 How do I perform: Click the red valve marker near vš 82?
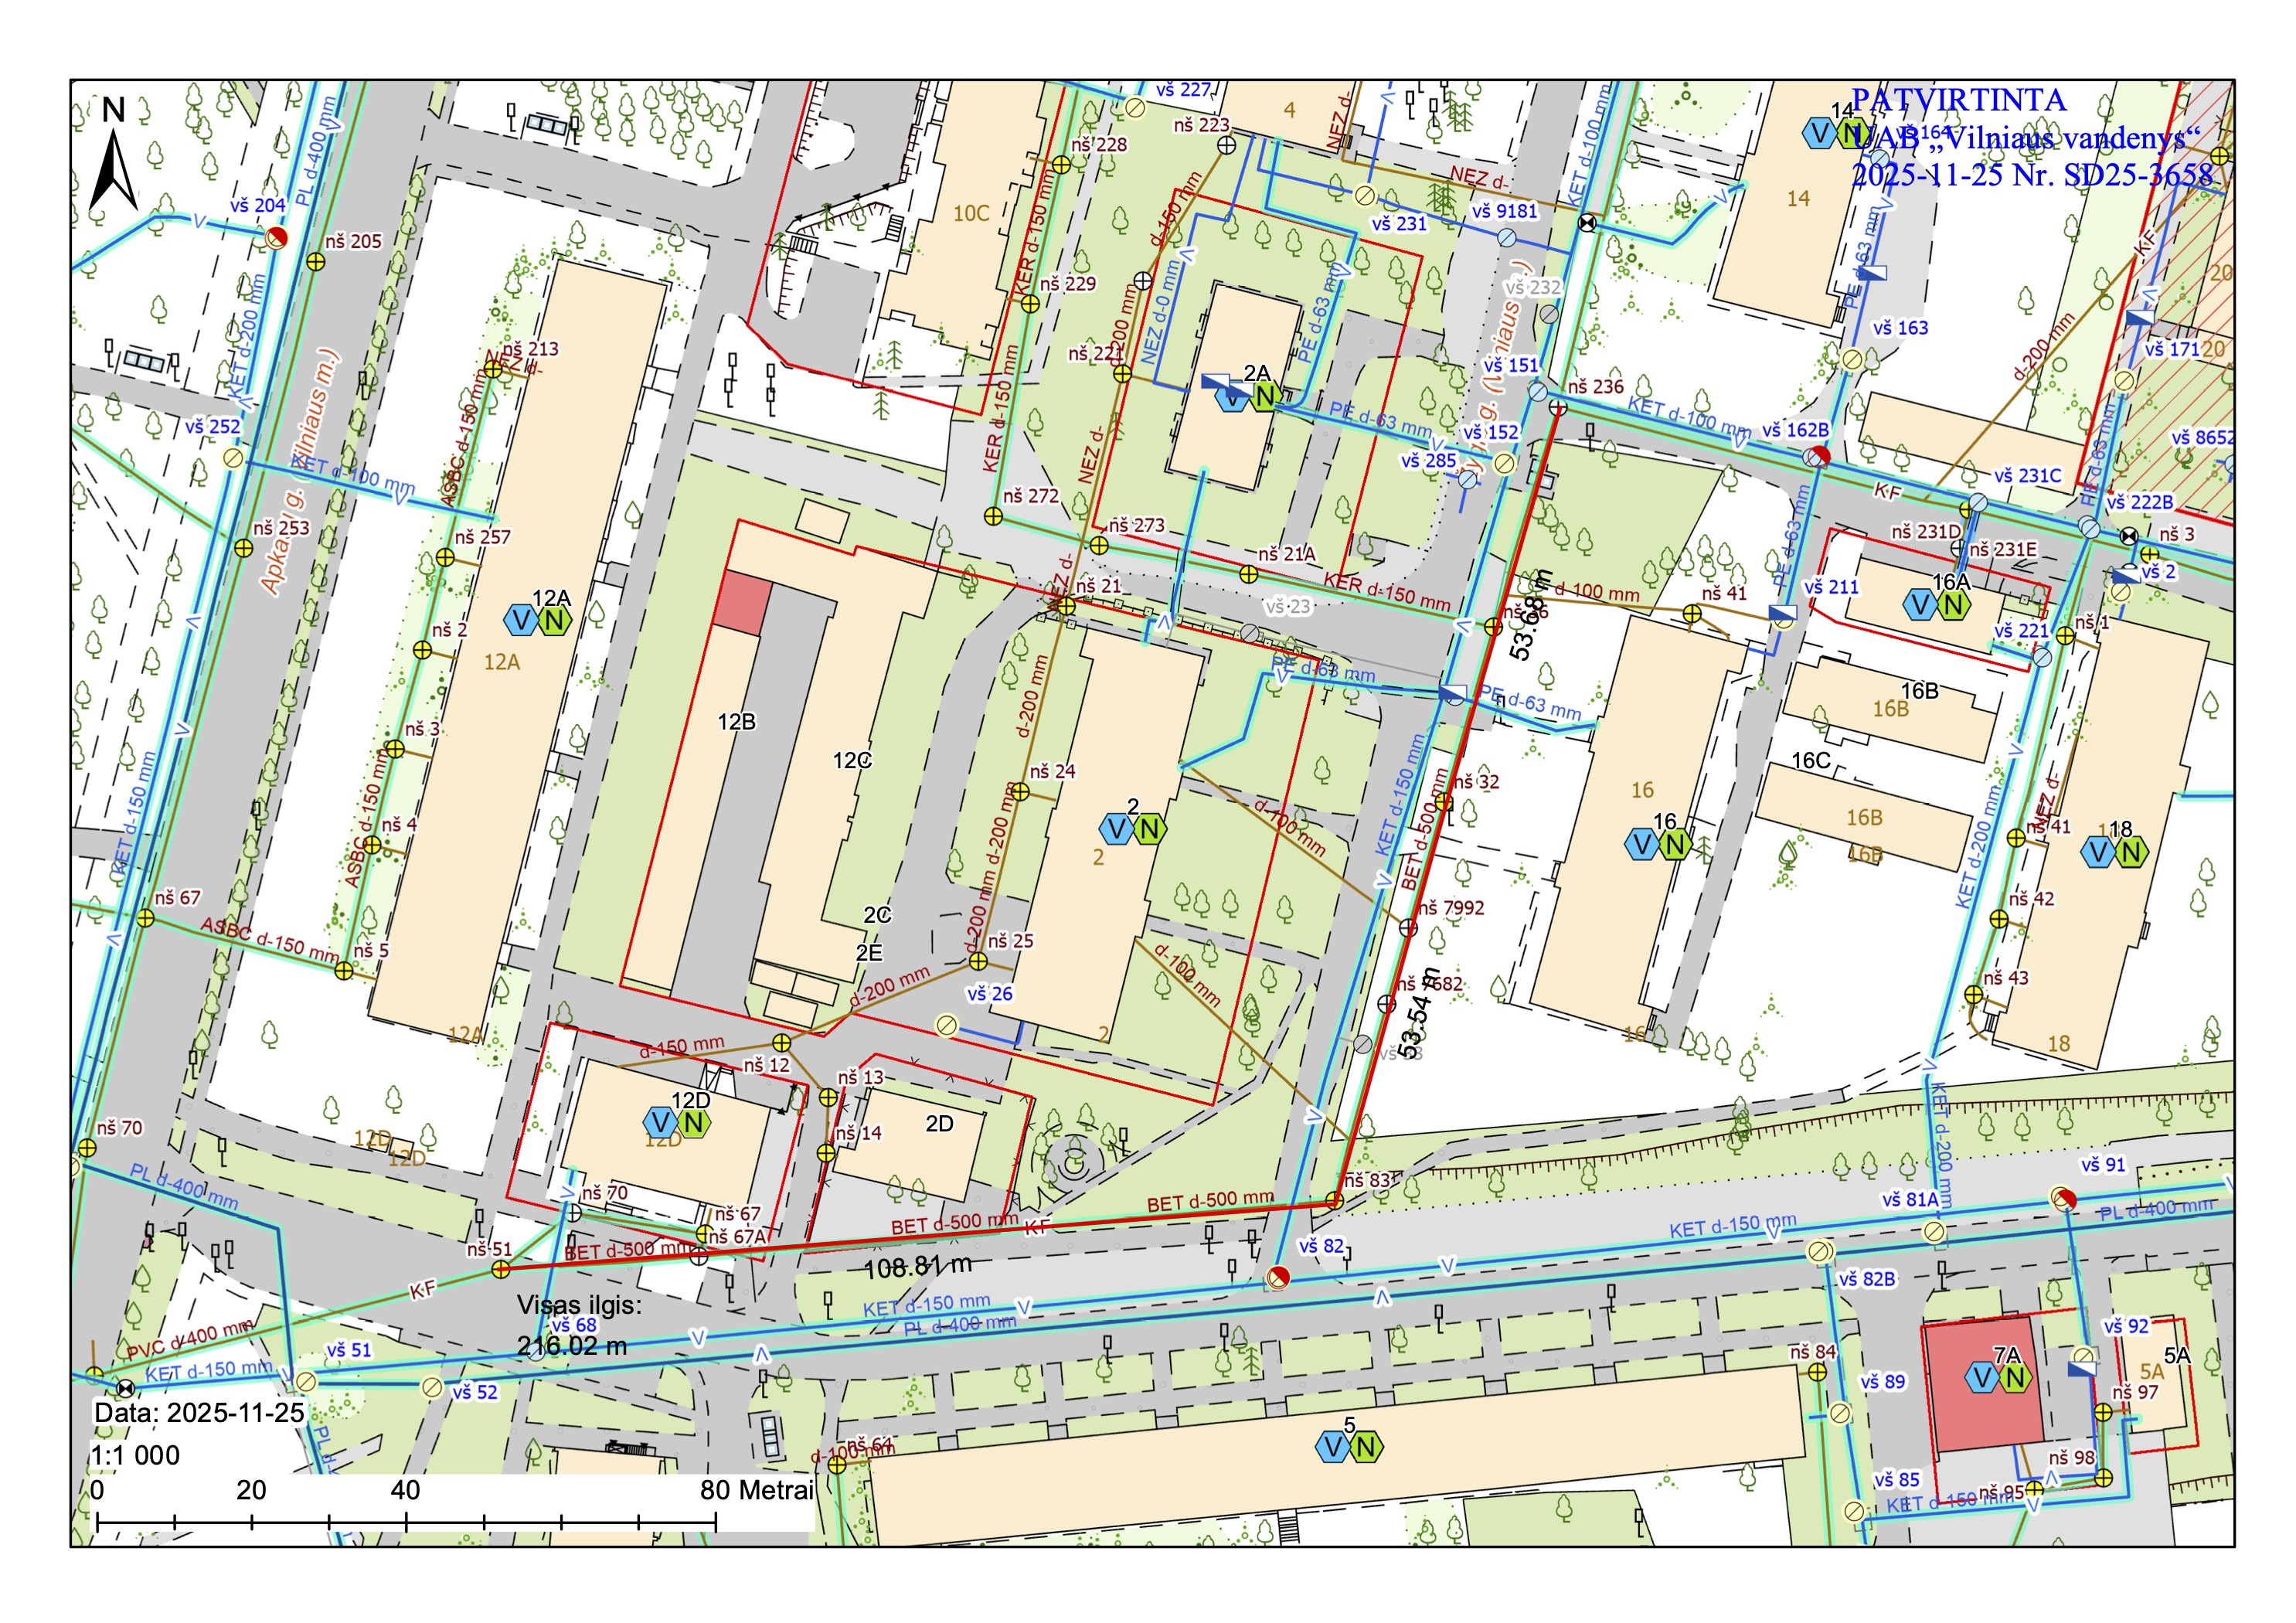[x=1278, y=1277]
